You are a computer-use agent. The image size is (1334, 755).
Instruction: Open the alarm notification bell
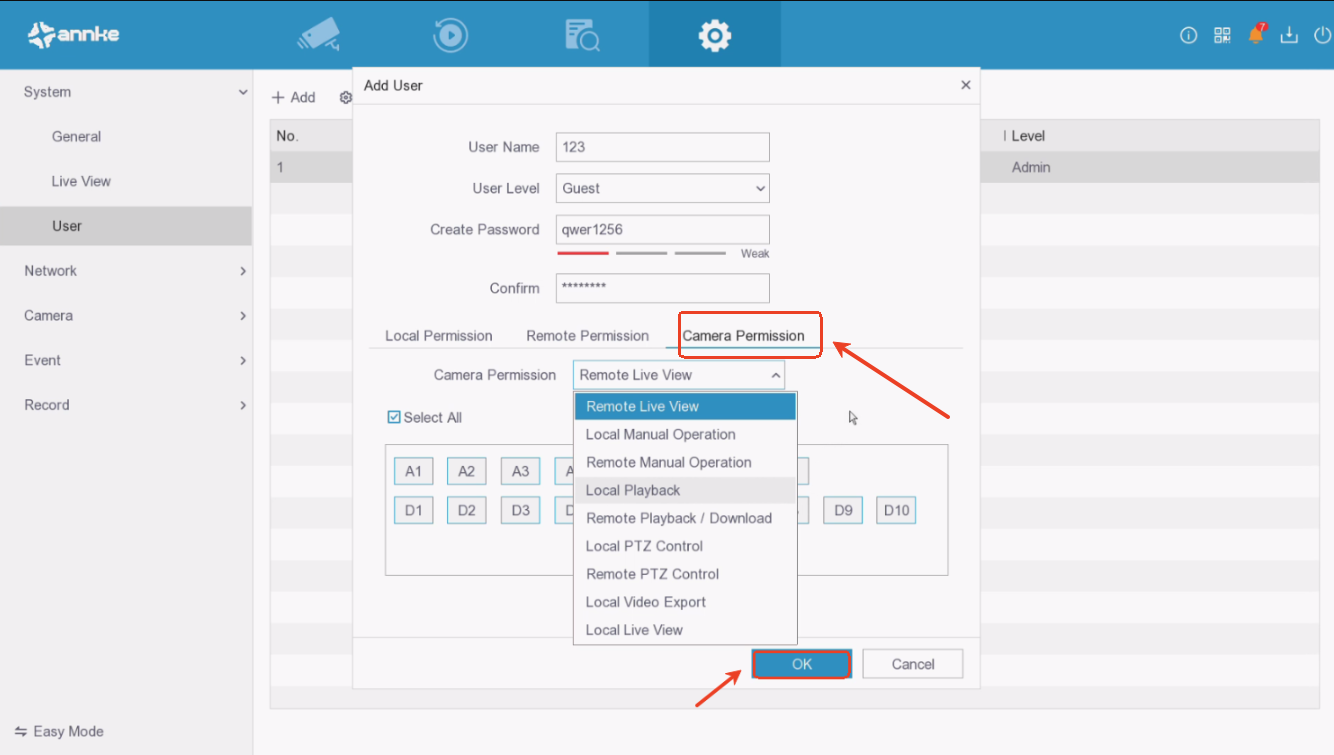1256,36
